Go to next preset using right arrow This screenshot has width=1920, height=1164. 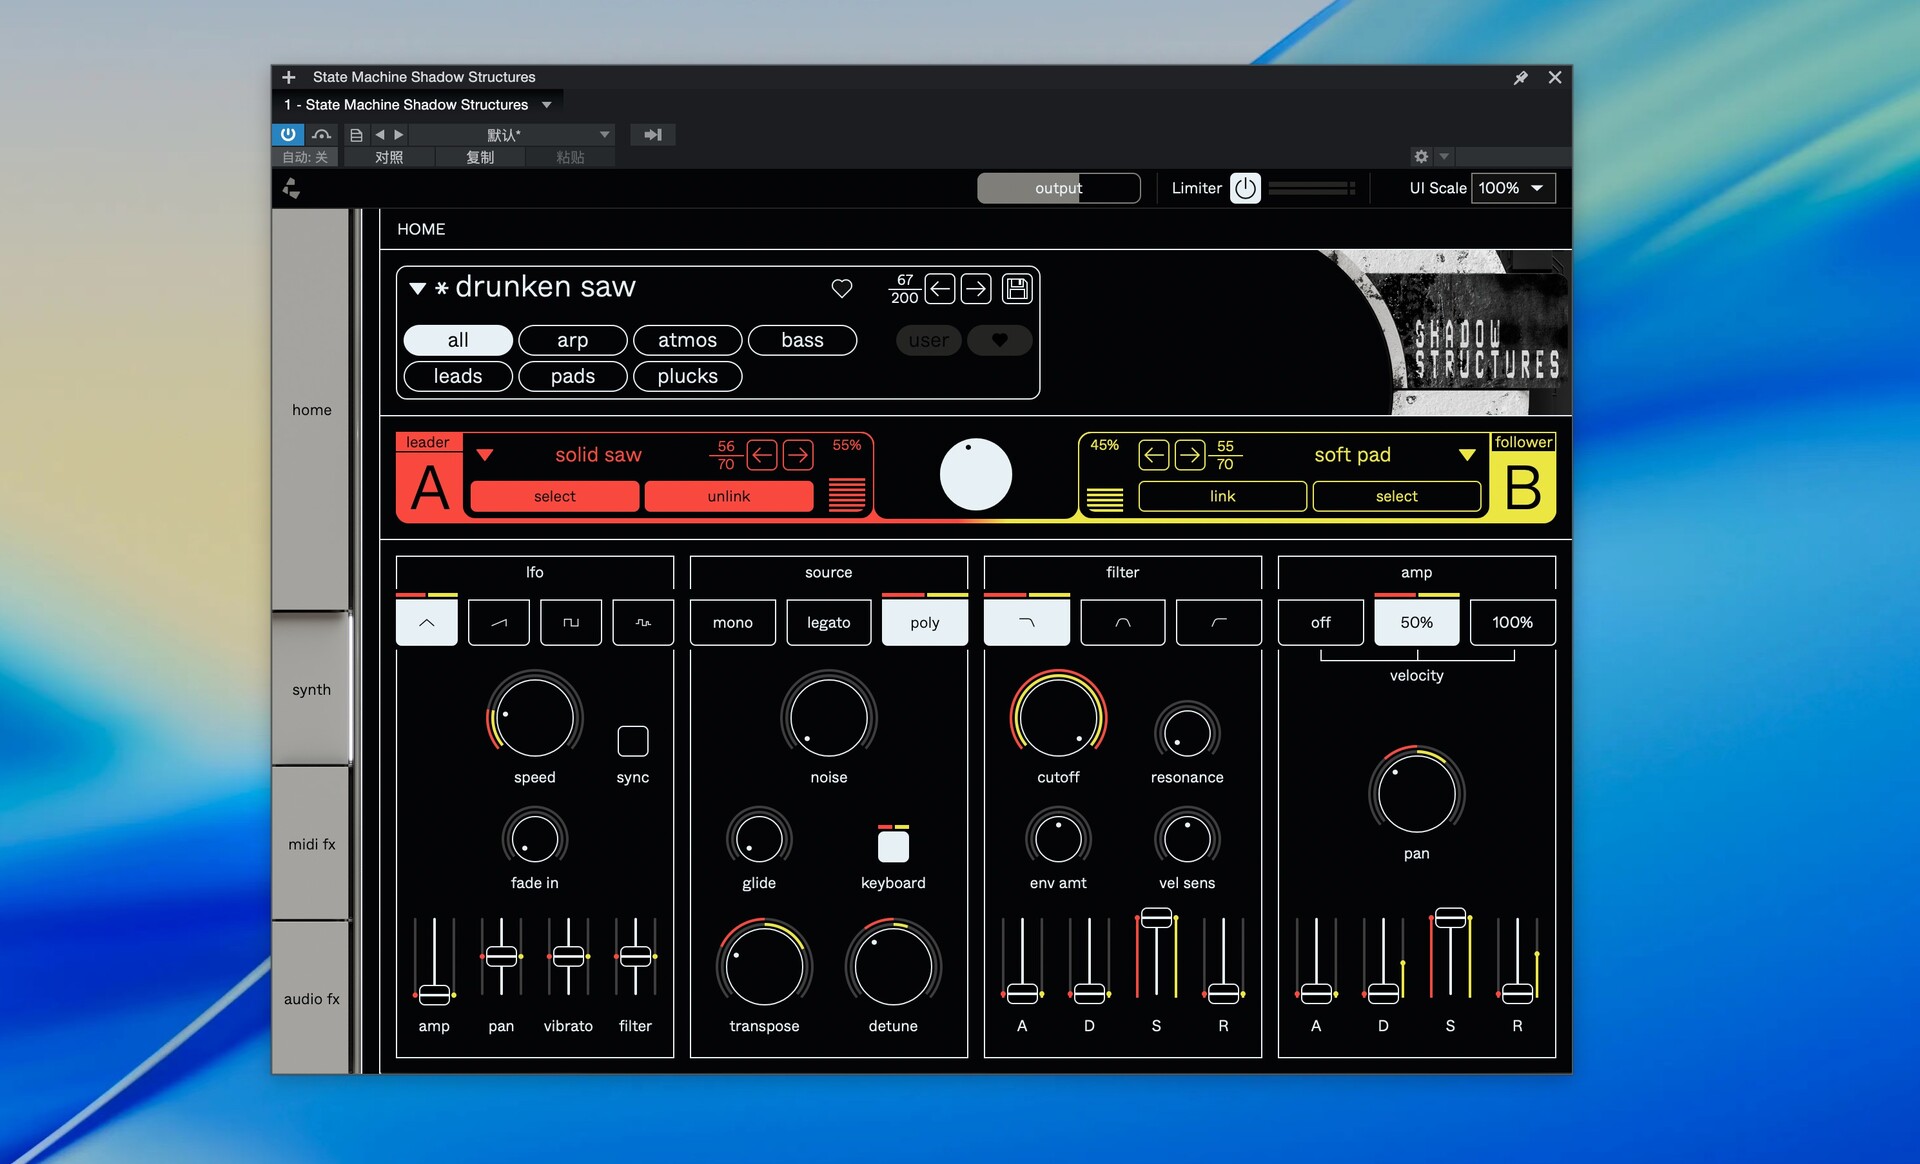pos(976,289)
